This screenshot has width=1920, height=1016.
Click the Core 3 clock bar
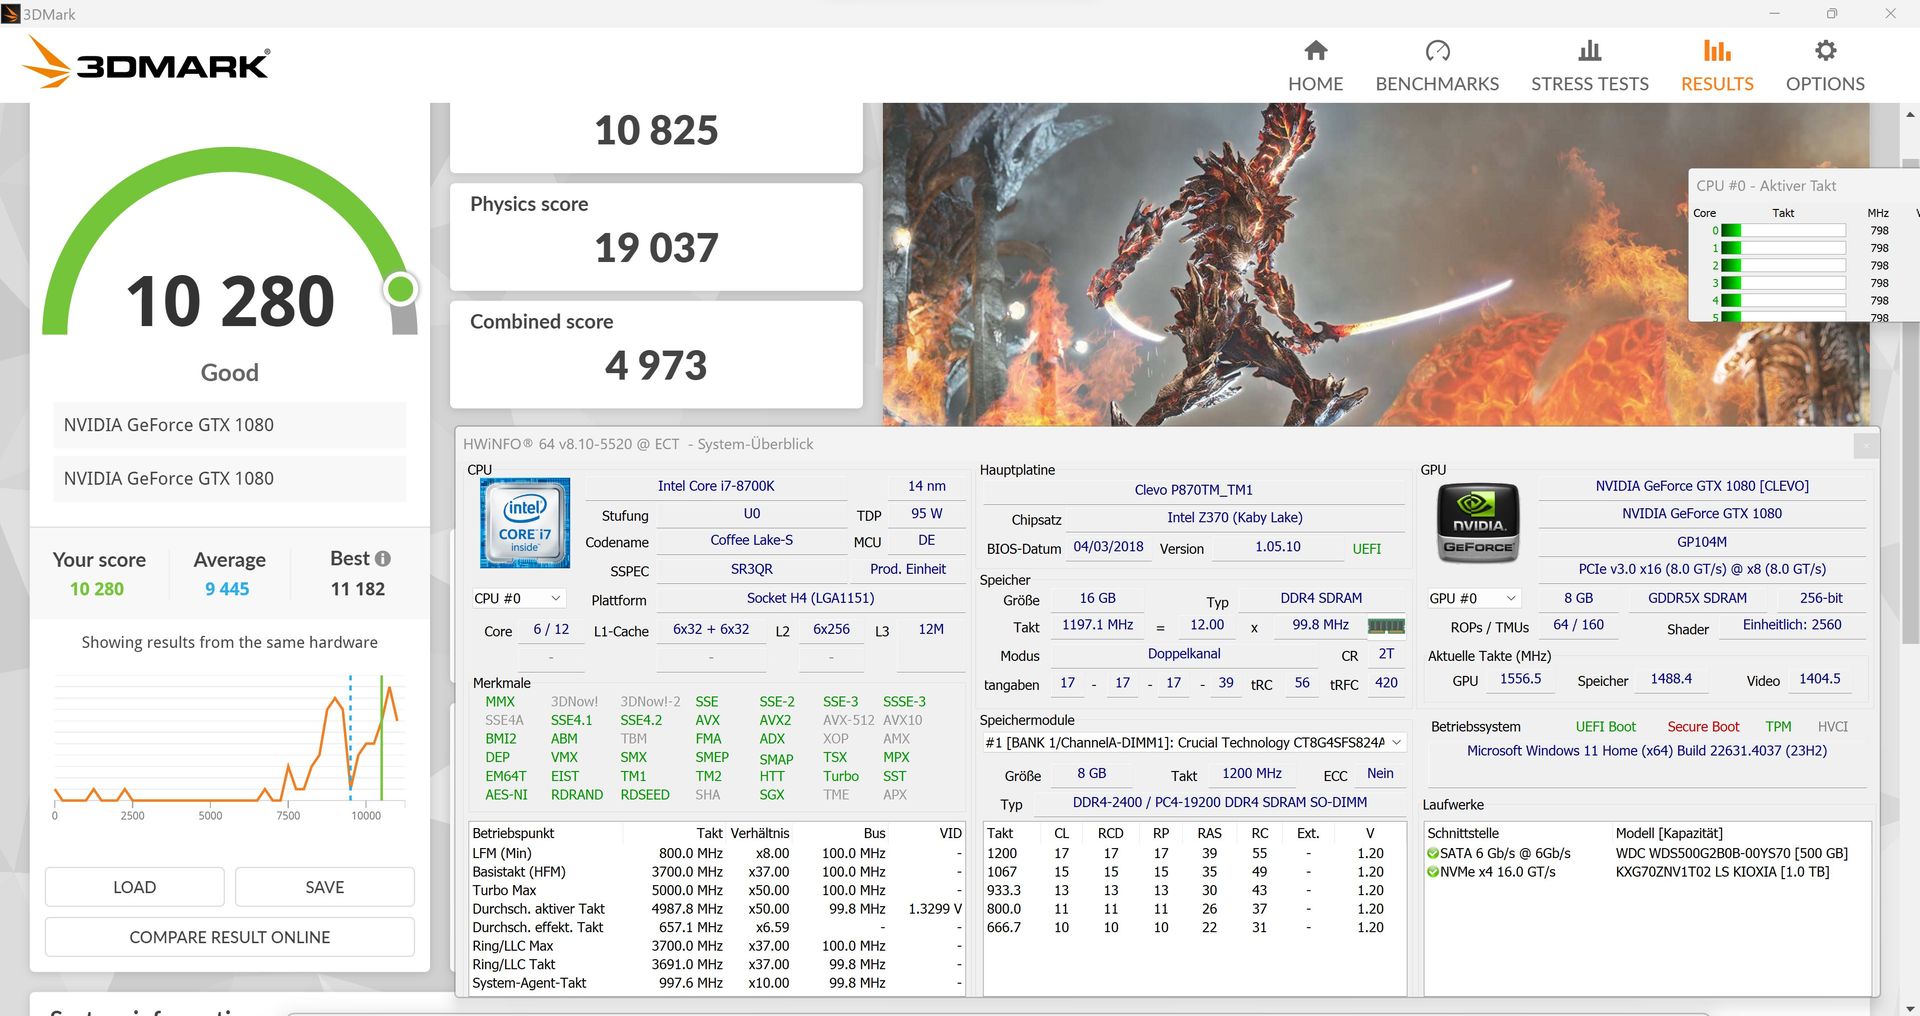[x=1783, y=283]
